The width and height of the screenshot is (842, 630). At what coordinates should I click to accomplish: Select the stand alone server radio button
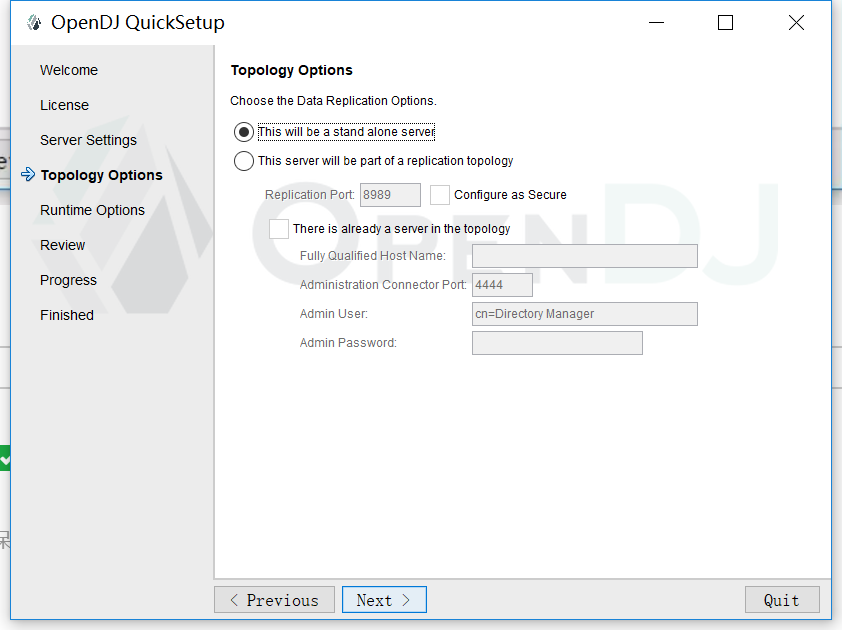click(x=244, y=132)
